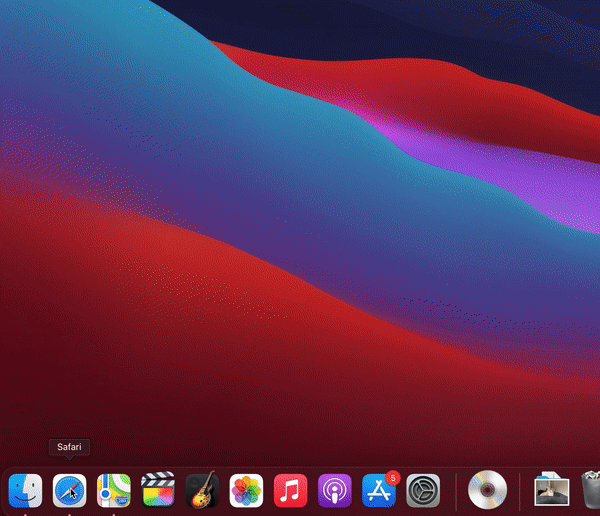Image resolution: width=600 pixels, height=516 pixels.
Task: Click dock divider right of DVD Player
Action: coord(520,491)
